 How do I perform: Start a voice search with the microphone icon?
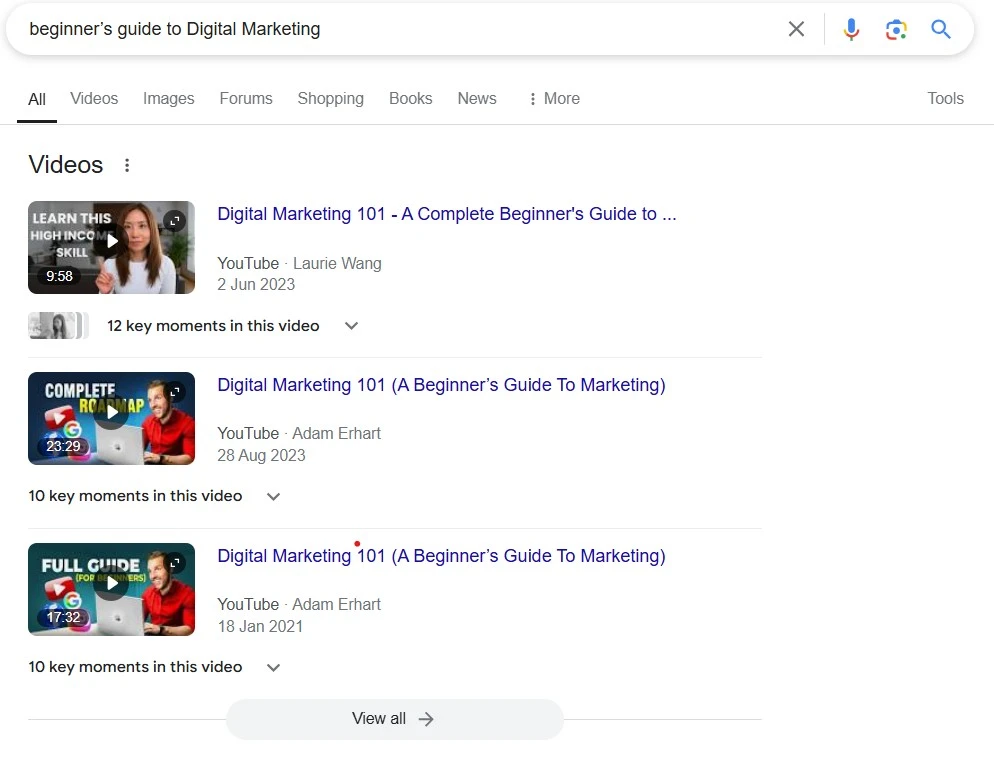point(851,29)
